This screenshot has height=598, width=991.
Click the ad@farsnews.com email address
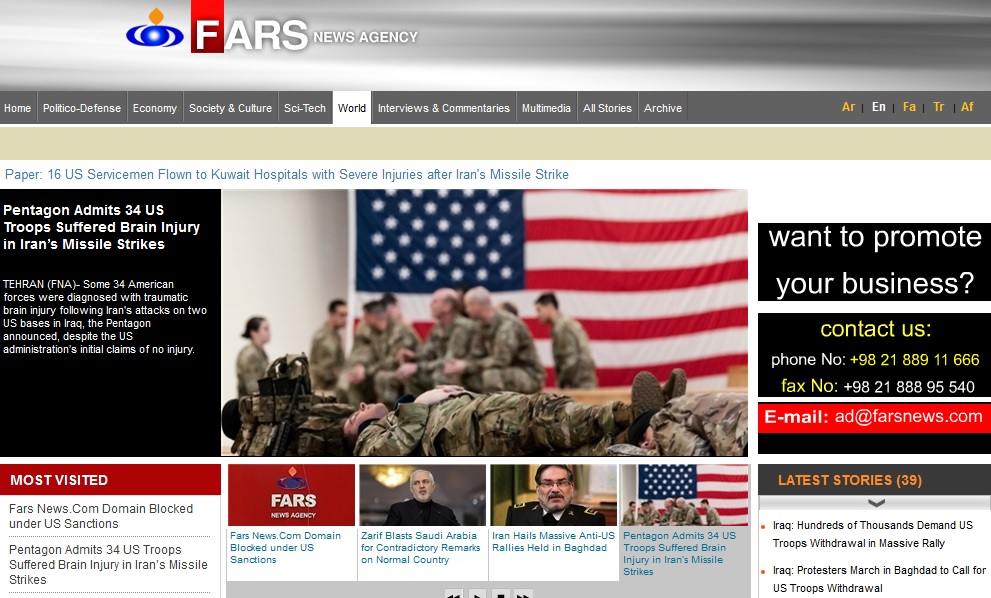tap(908, 417)
